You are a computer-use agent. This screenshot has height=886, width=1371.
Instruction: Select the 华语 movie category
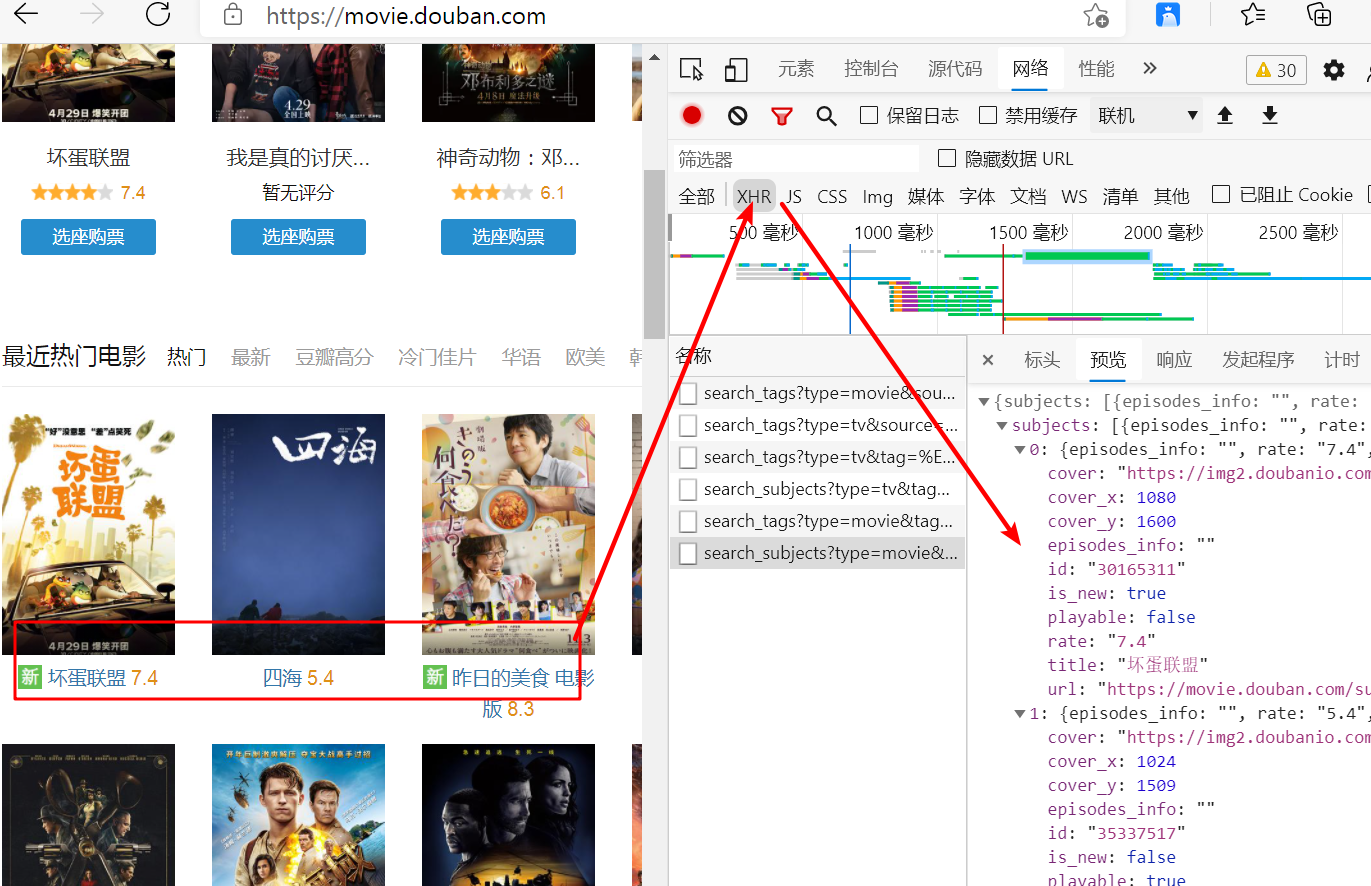pos(521,357)
